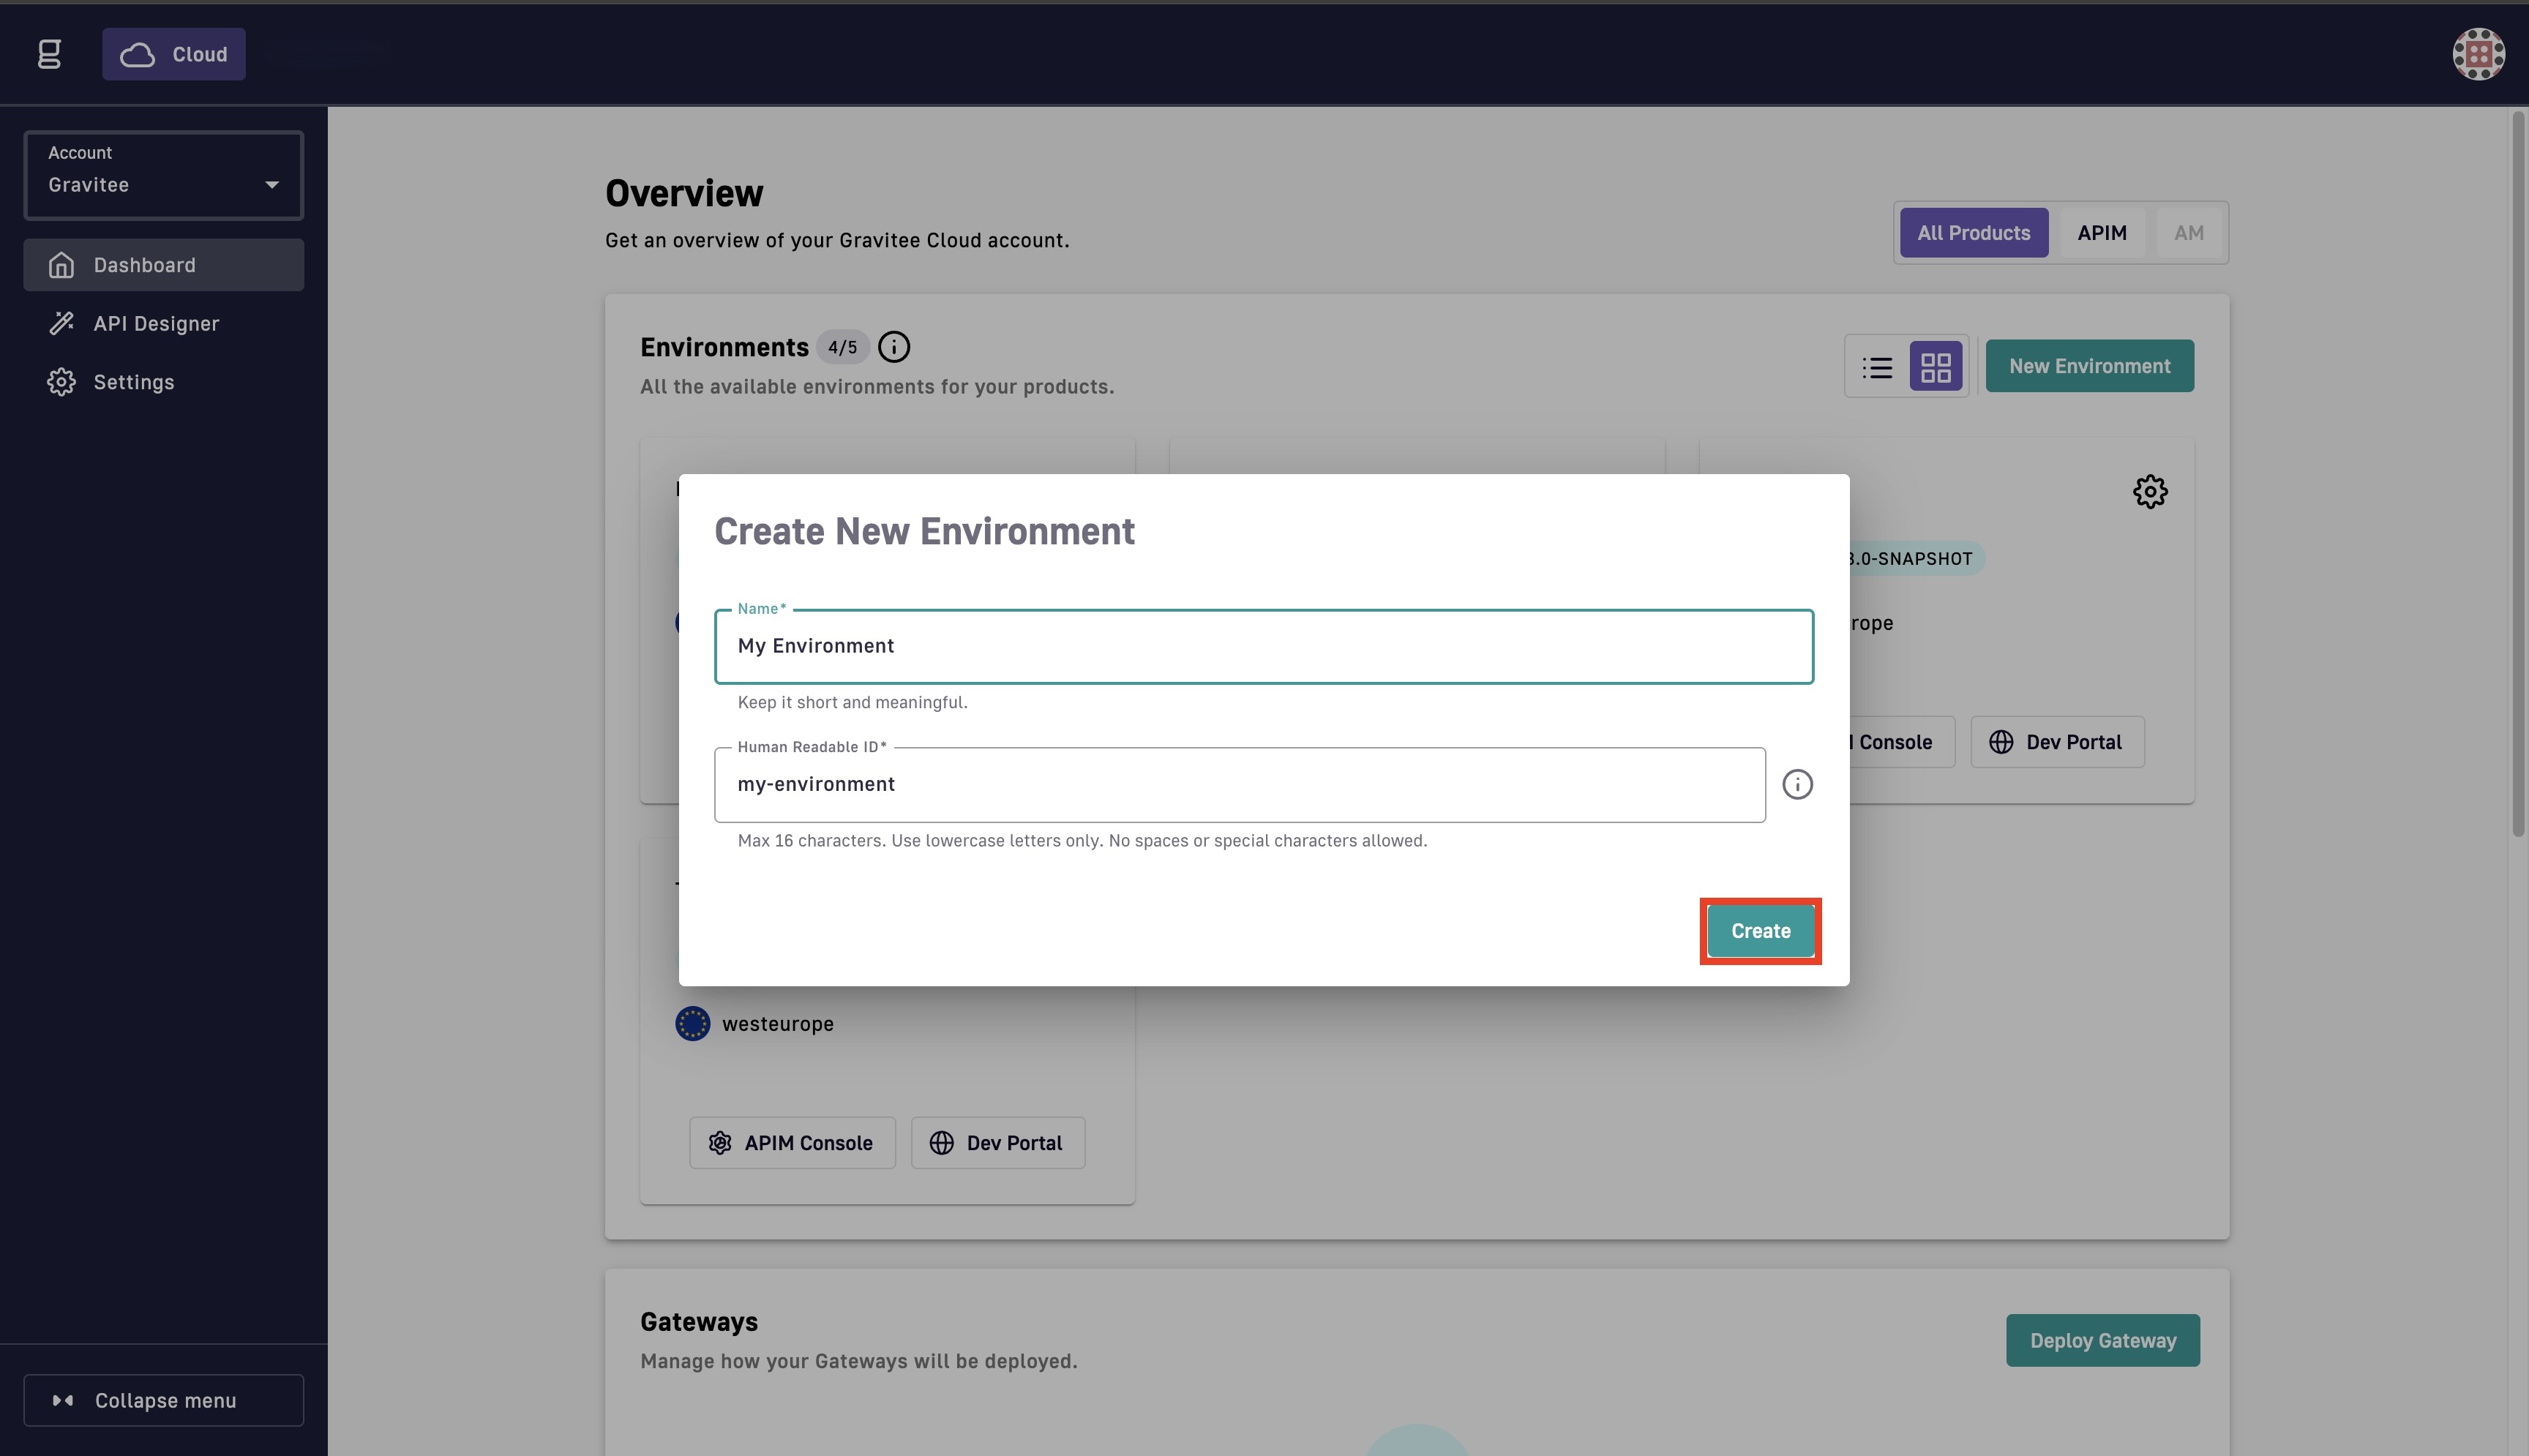Click the Name input field

[x=1263, y=647]
